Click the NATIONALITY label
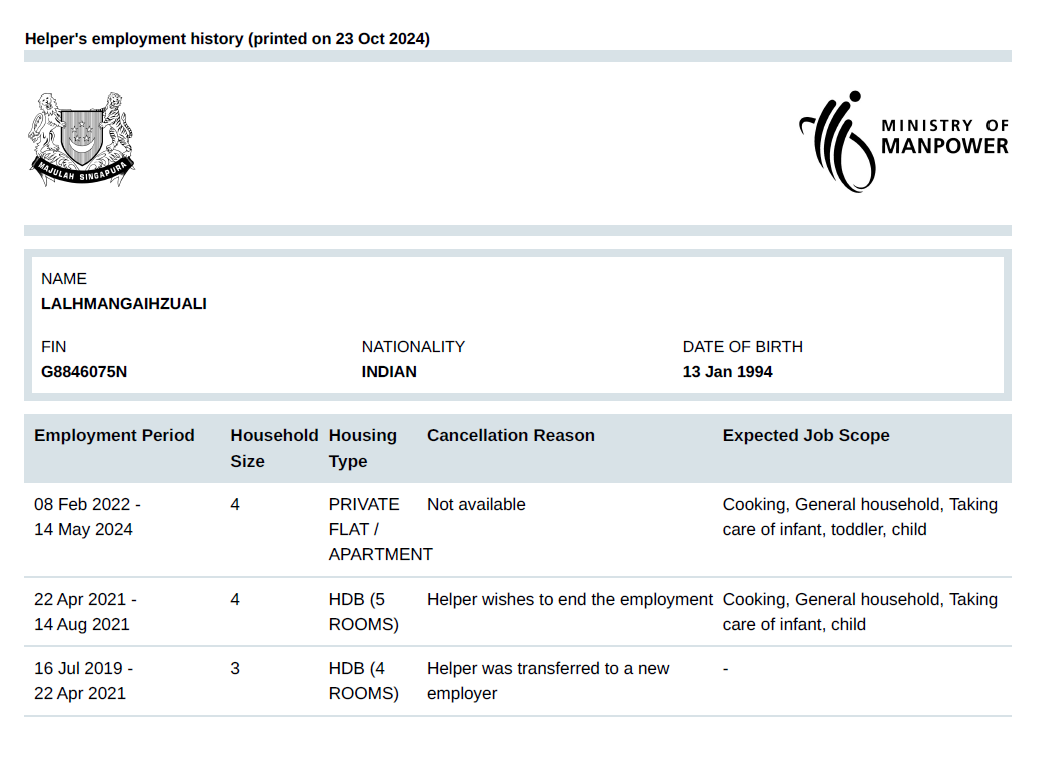 pos(413,347)
